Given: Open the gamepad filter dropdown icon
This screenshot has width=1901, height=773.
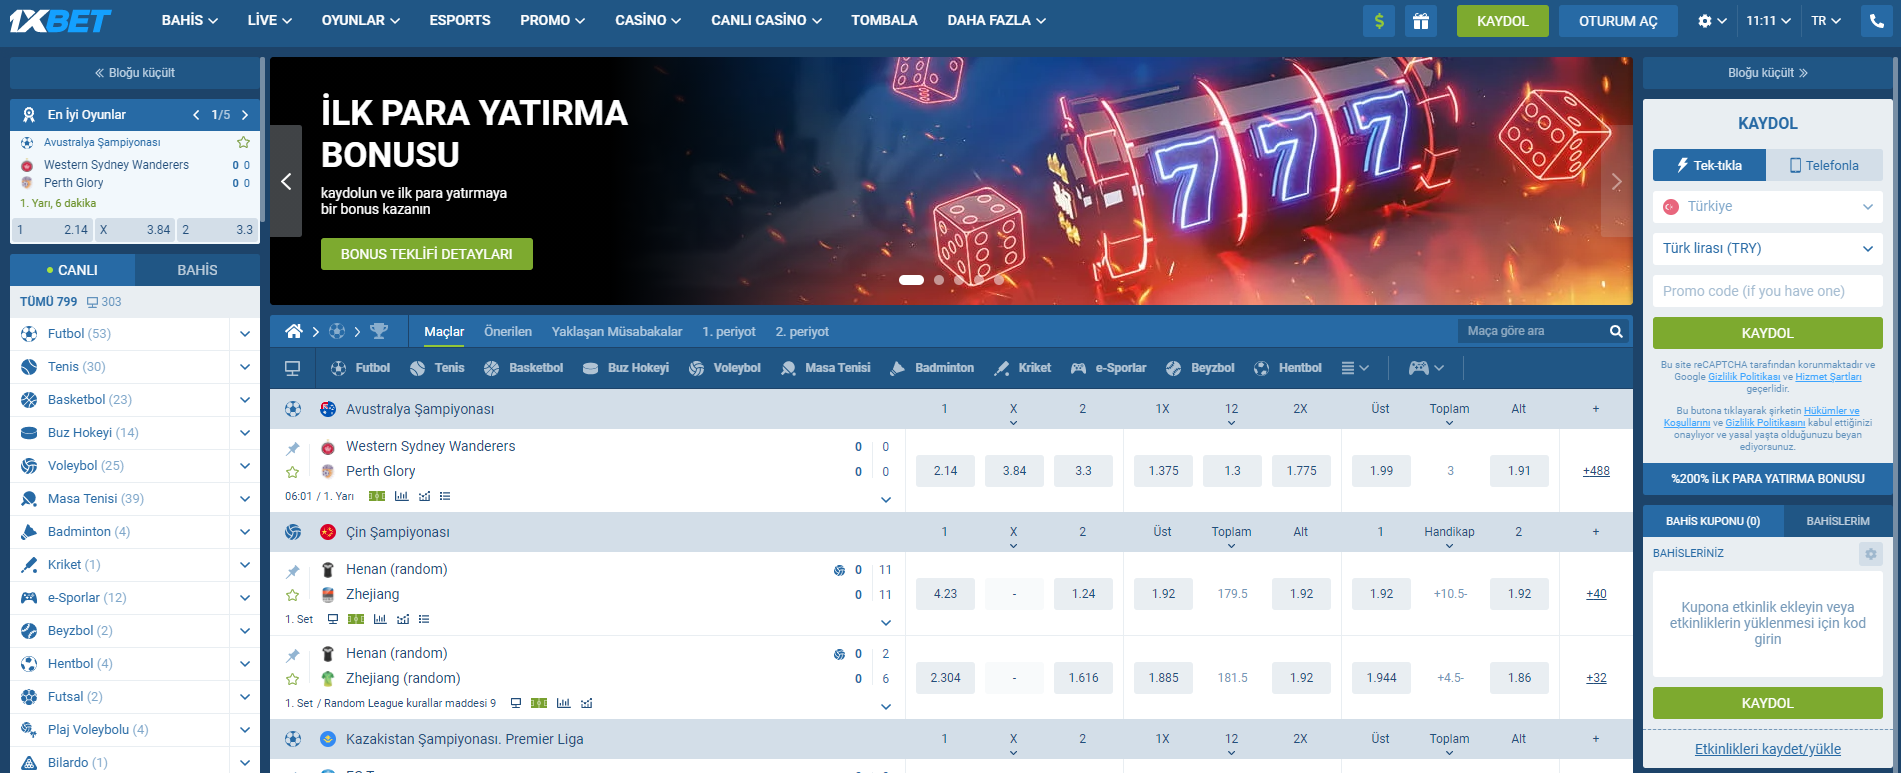Looking at the screenshot, I should pyautogui.click(x=1426, y=368).
